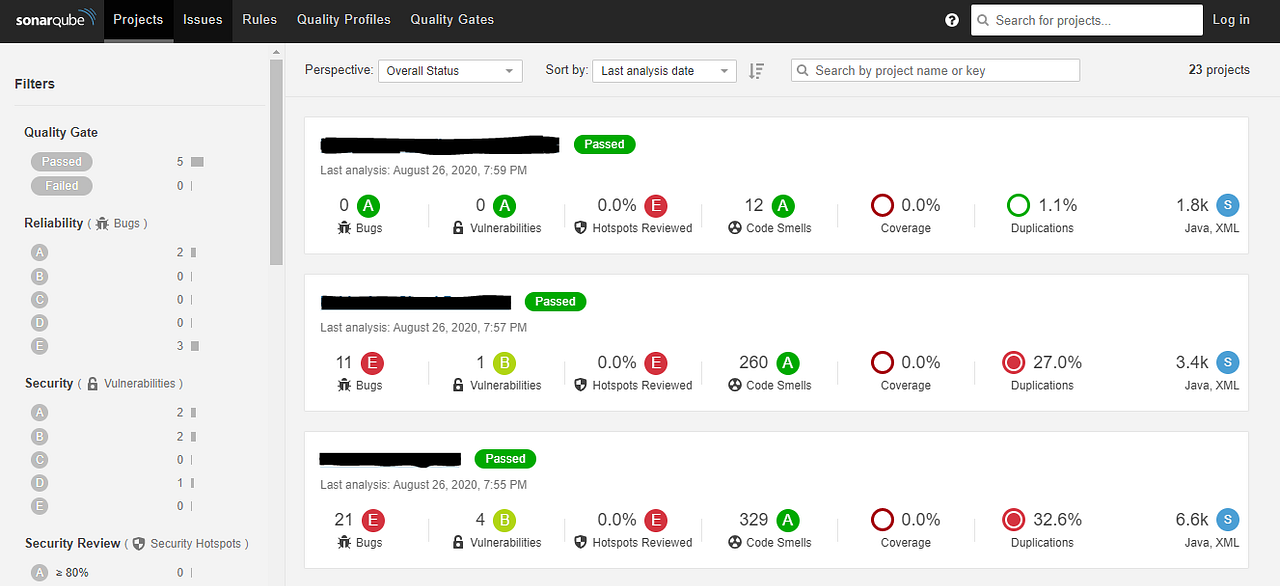1280x586 pixels.
Task: Click the search by project name field
Action: pos(934,69)
